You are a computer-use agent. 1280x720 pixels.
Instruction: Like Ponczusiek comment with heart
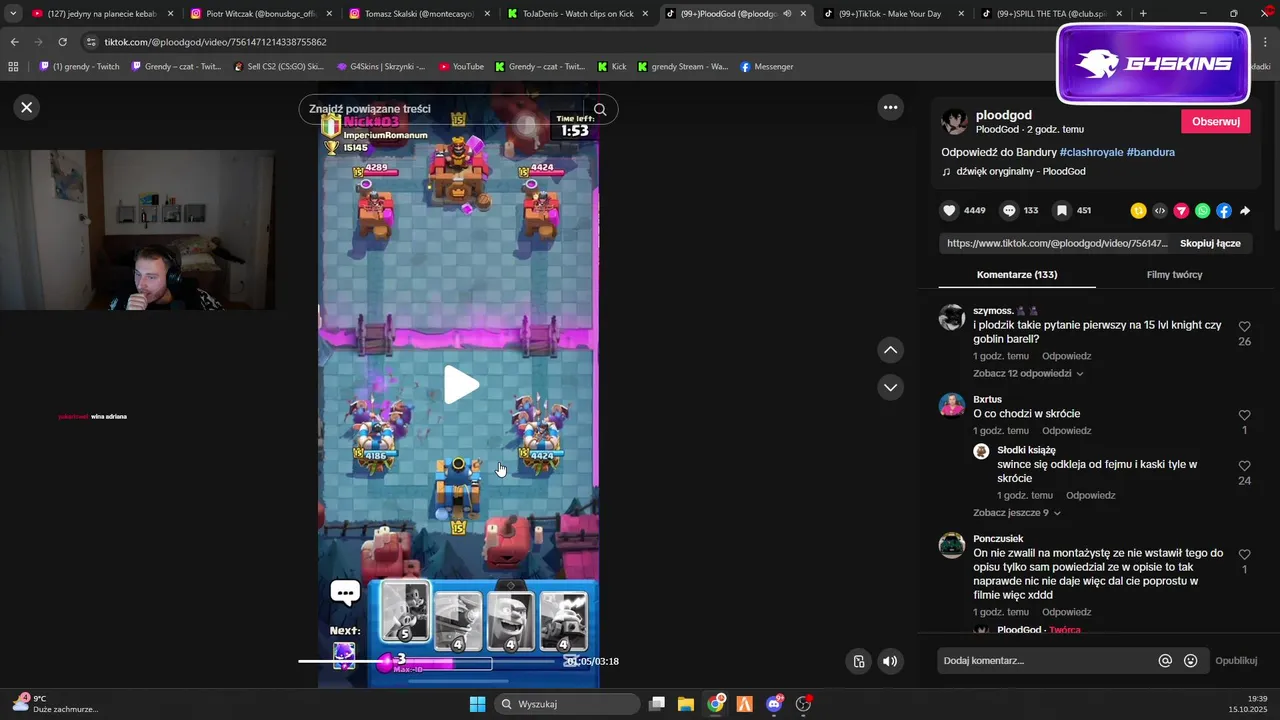[1244, 554]
